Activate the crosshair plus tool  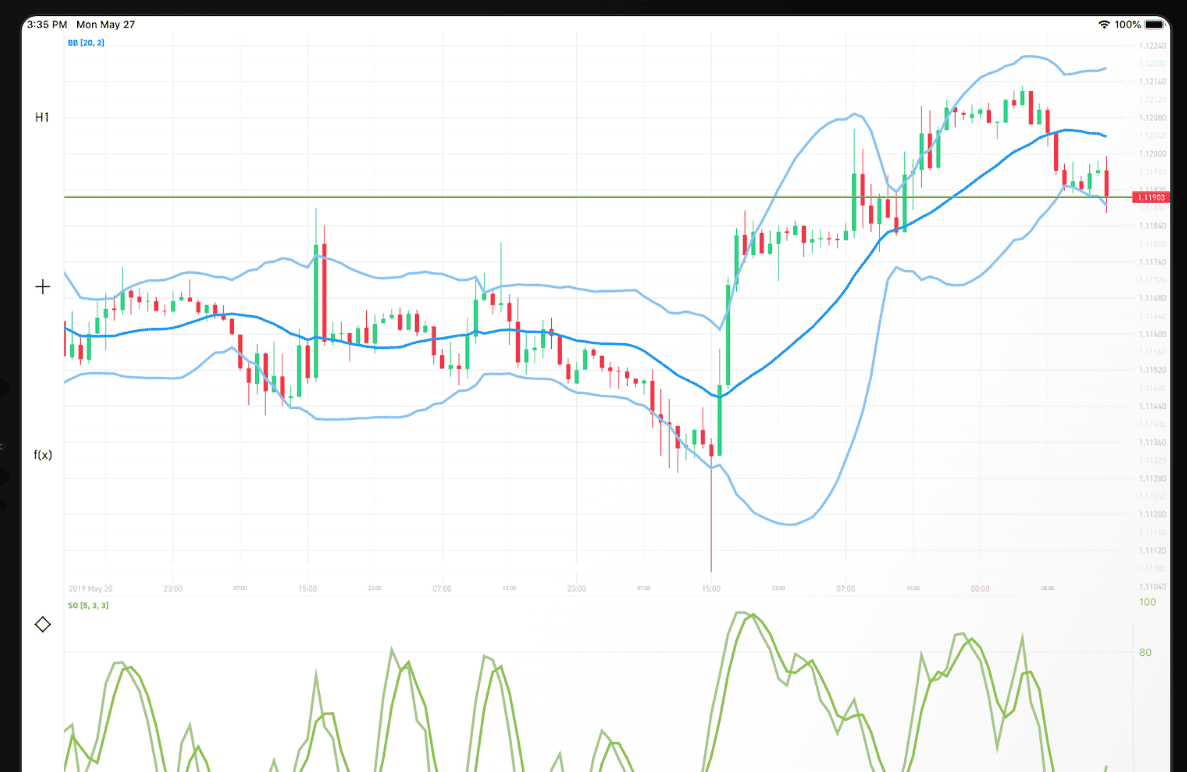[42, 287]
